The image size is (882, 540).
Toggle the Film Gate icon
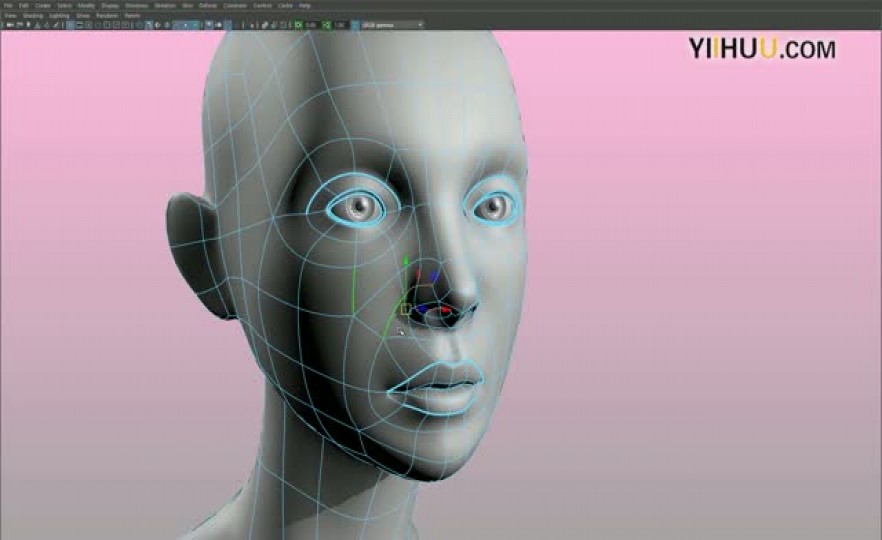coord(79,25)
